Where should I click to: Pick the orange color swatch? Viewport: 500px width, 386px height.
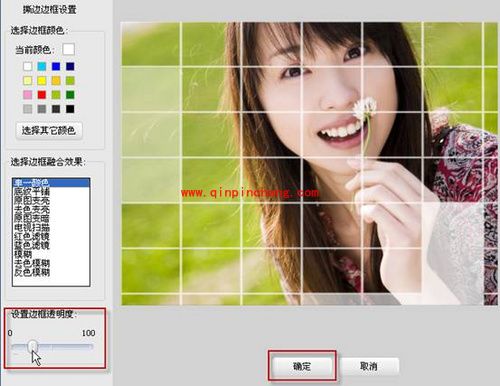[56, 80]
